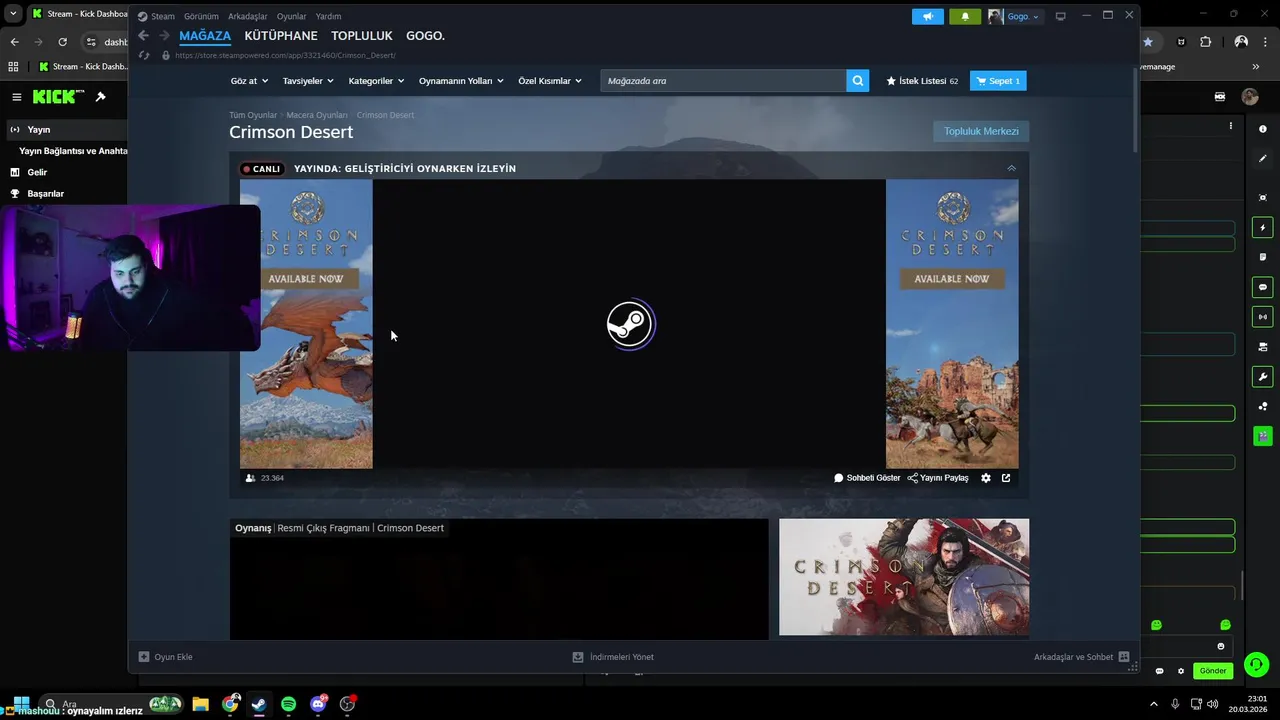Click the Macera Oyunları breadcrumb
The width and height of the screenshot is (1280, 720).
[317, 115]
